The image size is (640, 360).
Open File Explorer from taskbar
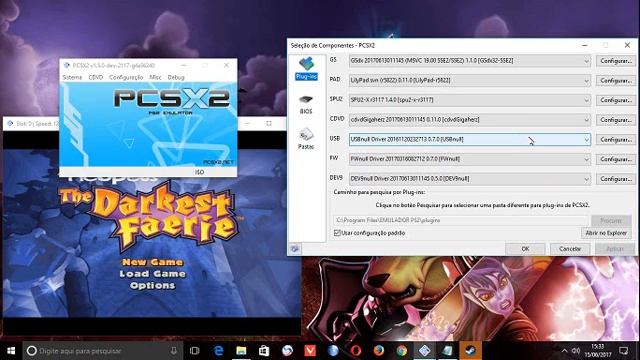tap(241, 351)
